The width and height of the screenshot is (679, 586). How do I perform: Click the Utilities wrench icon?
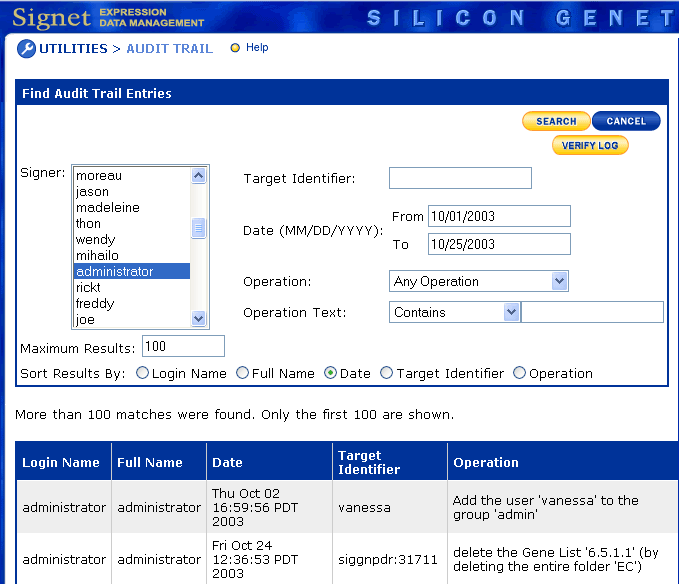point(26,49)
